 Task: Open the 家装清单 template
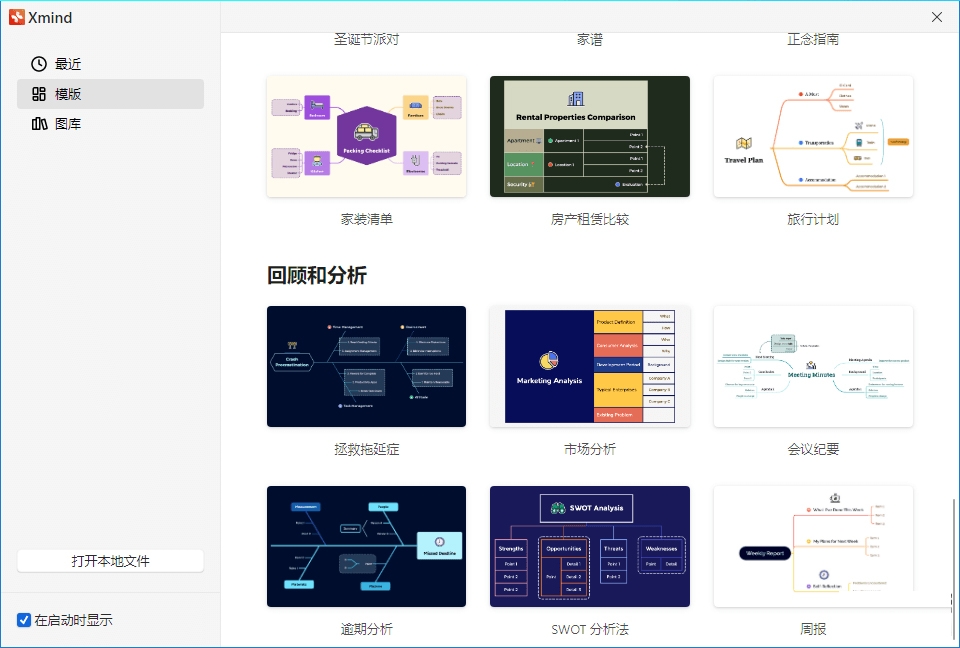(366, 136)
